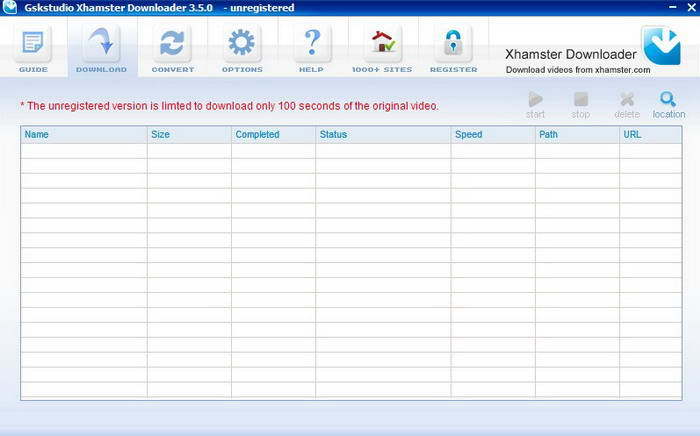The height and width of the screenshot is (436, 700).
Task: Open download location with magnifier icon
Action: 668,105
